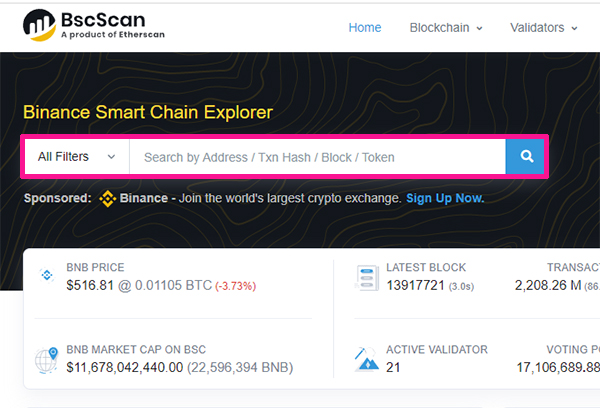Expand the Validators menu
Screen dimensions: 600x408
tap(544, 28)
